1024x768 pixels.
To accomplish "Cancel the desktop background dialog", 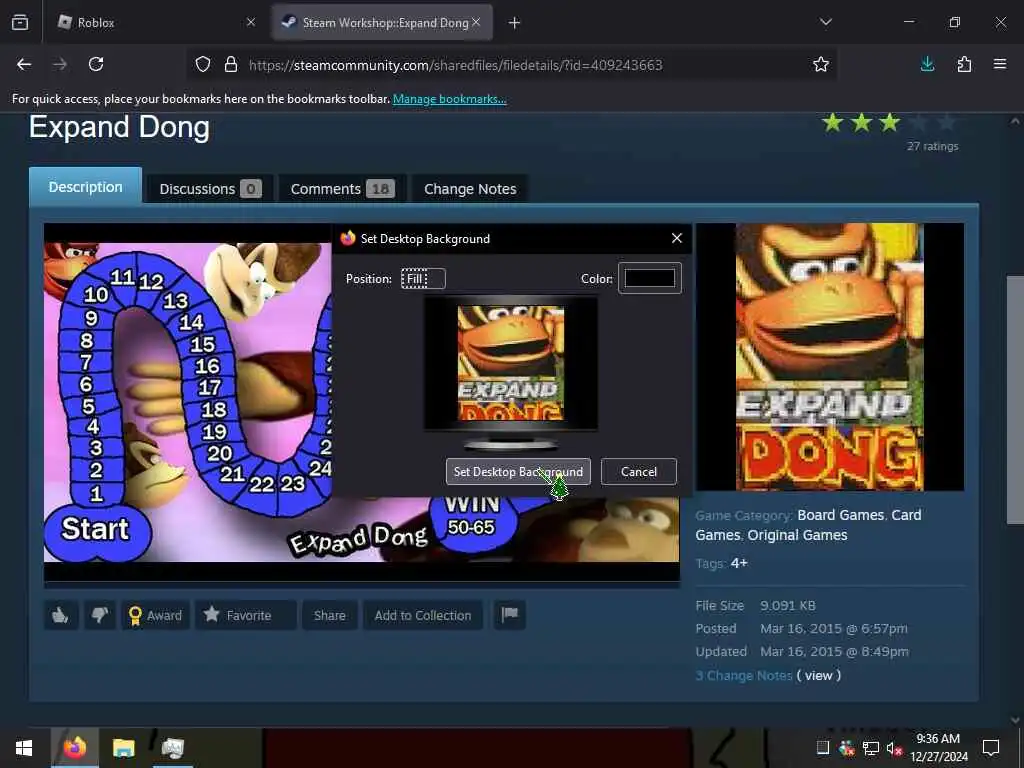I will point(639,472).
